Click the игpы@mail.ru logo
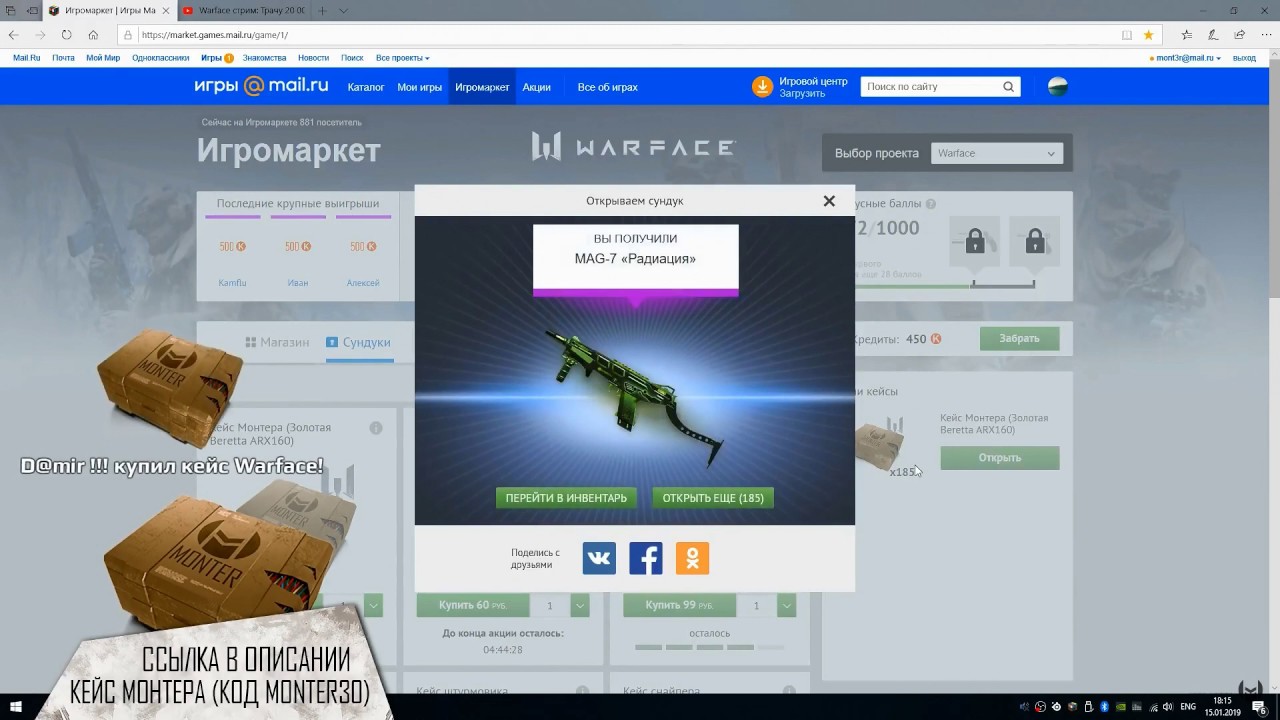Image resolution: width=1280 pixels, height=720 pixels. click(x=262, y=87)
